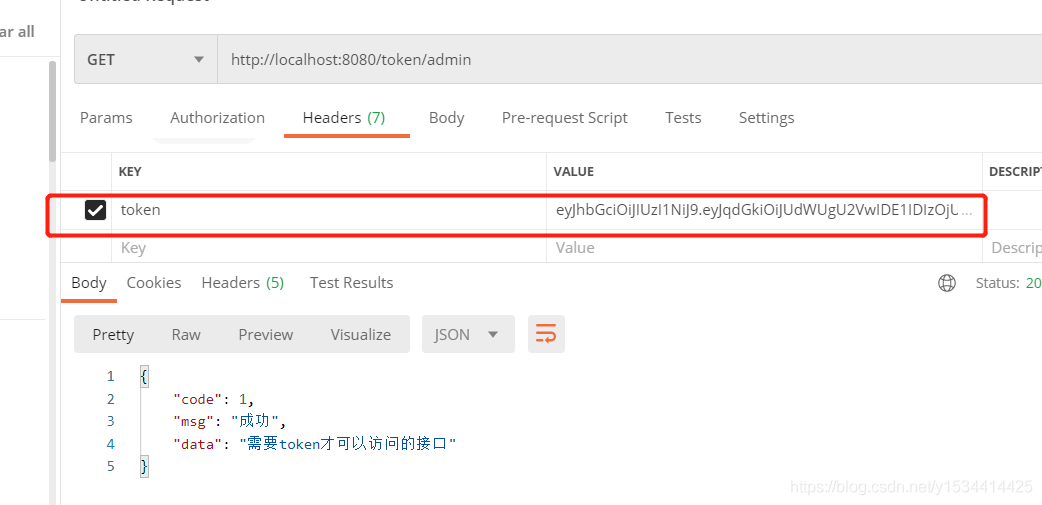Switch to the Params tab
This screenshot has width=1042, height=505.
pyautogui.click(x=106, y=118)
